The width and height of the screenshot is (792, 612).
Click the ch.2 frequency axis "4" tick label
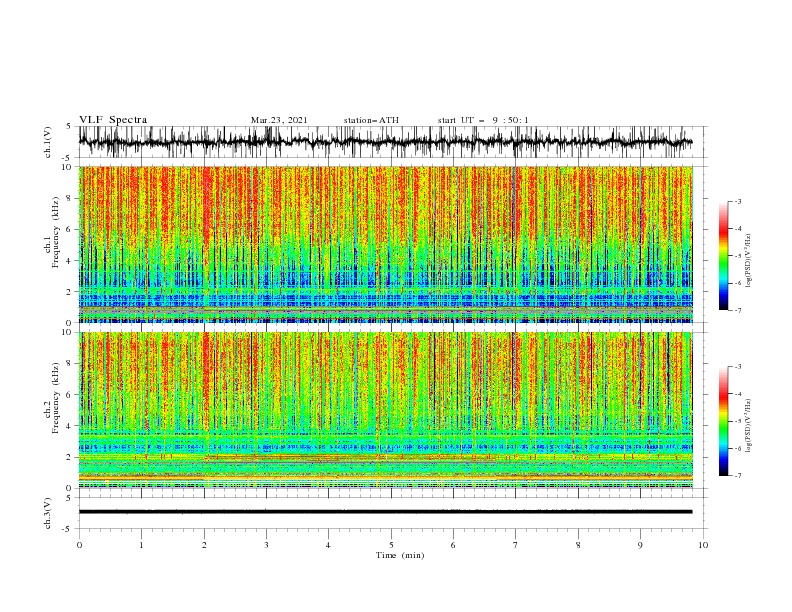tap(69, 427)
